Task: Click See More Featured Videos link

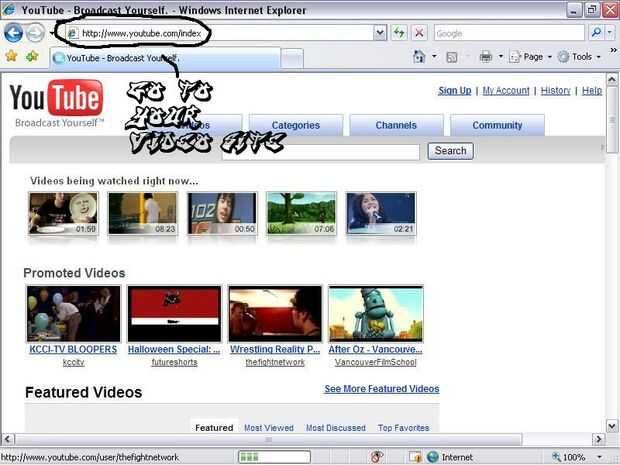Action: click(382, 389)
